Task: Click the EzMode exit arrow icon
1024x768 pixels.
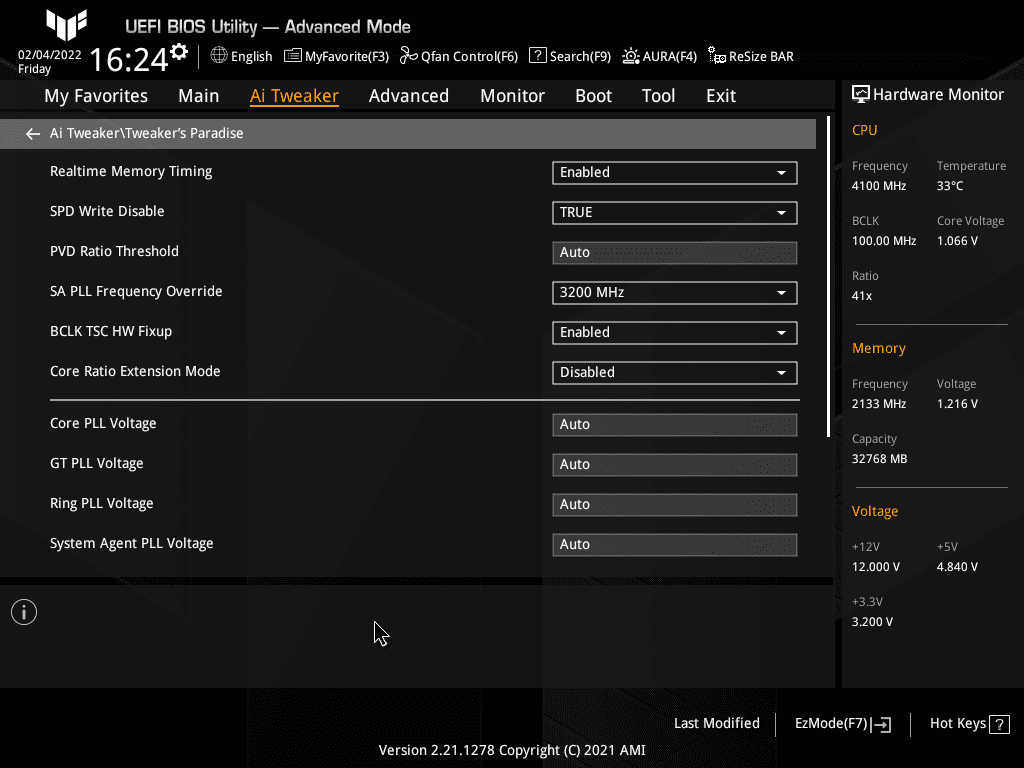Action: (881, 724)
